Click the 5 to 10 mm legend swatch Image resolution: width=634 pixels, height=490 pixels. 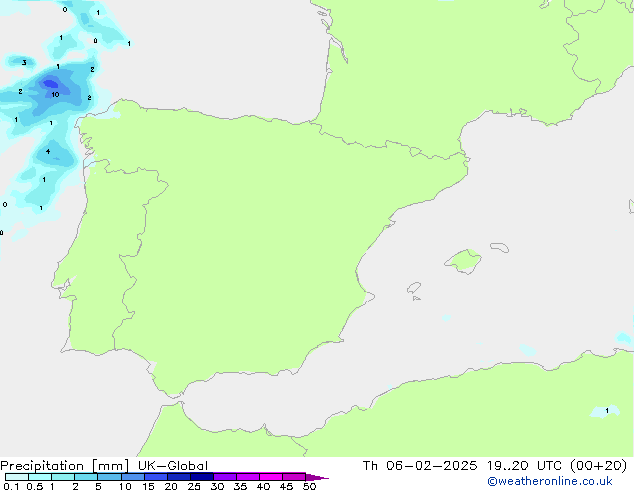[109, 477]
